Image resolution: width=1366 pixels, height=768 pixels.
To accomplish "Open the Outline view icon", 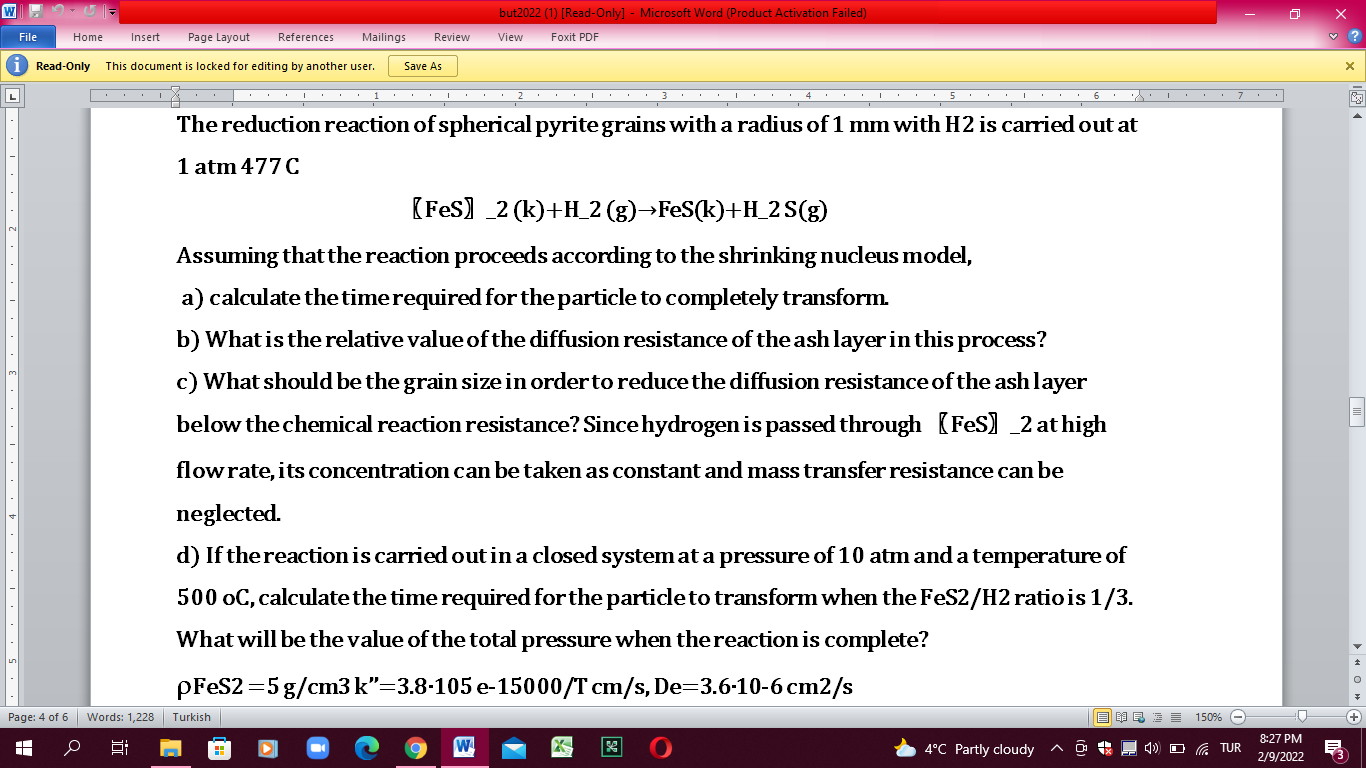I will [1158, 717].
